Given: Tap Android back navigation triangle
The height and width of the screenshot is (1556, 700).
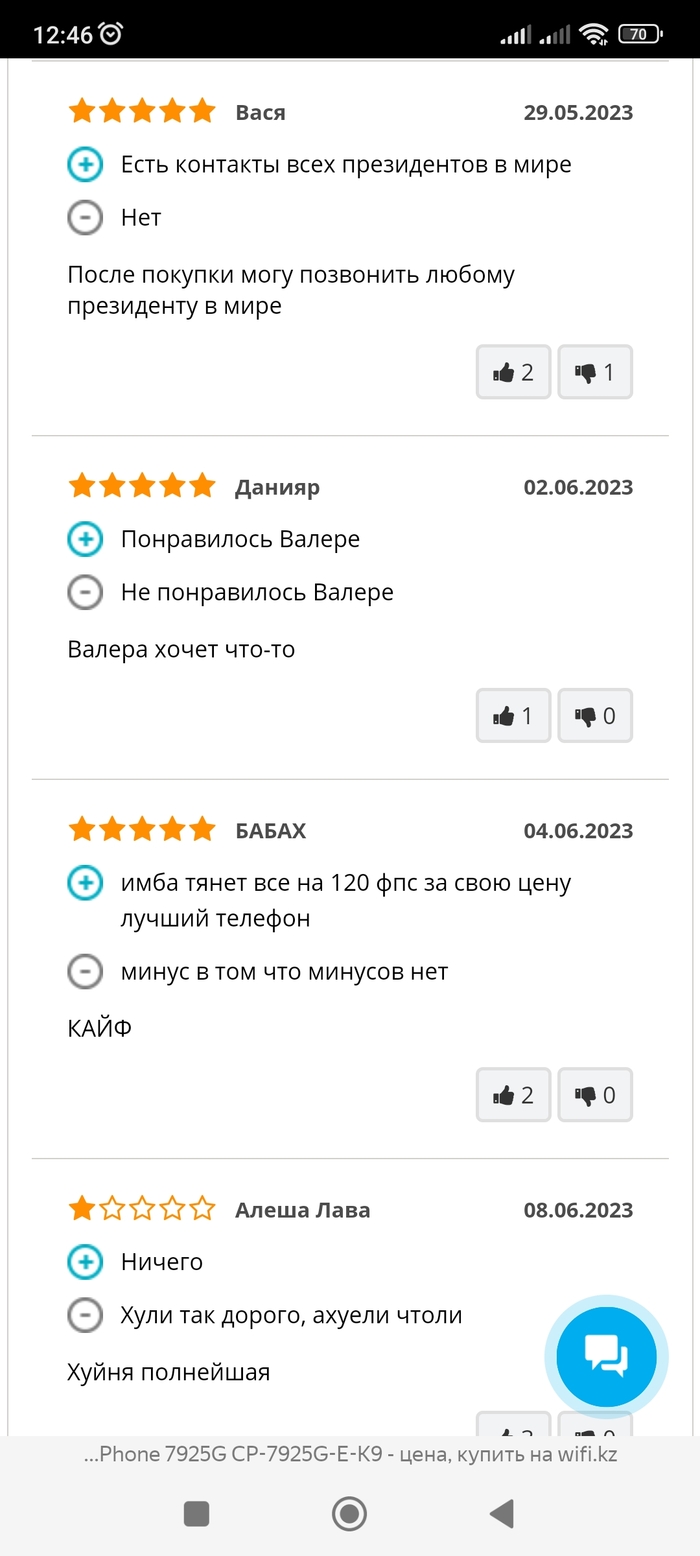Looking at the screenshot, I should [502, 1514].
